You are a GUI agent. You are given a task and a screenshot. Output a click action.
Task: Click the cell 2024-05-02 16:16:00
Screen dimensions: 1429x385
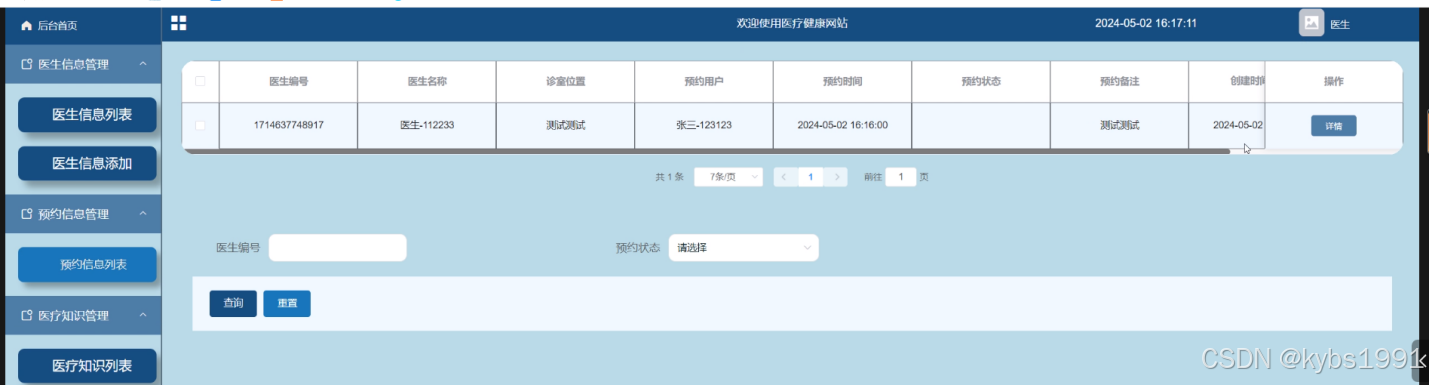[x=842, y=126]
